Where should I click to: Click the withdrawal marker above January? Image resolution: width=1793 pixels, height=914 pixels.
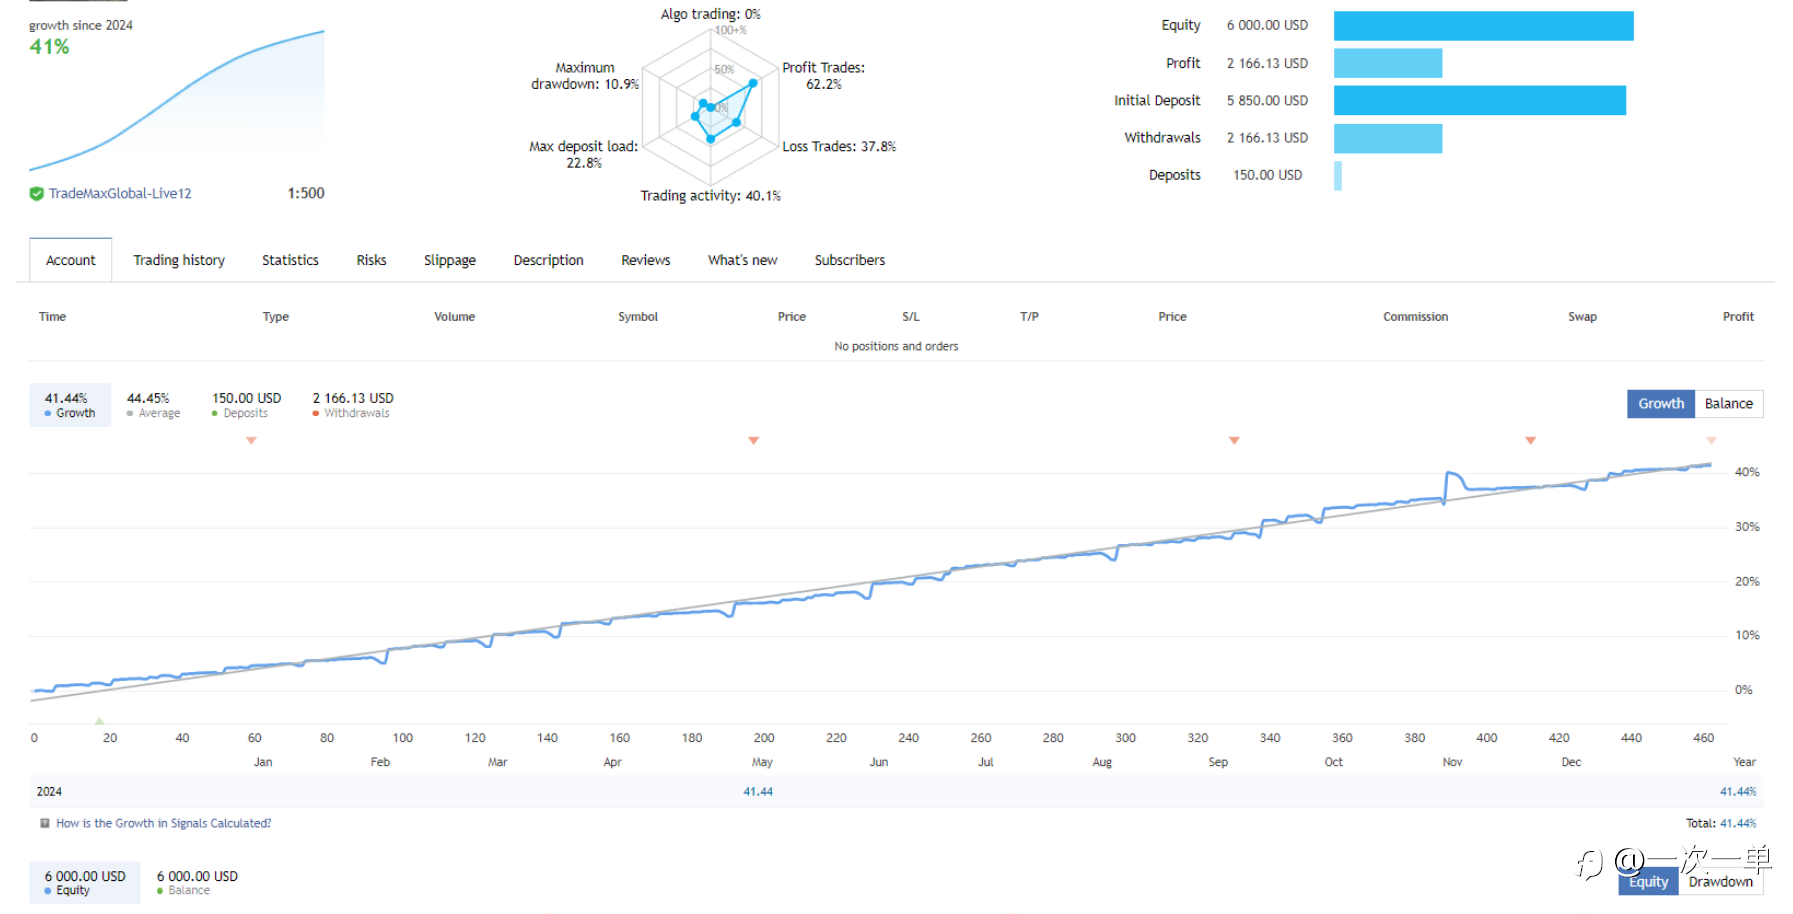tap(251, 441)
